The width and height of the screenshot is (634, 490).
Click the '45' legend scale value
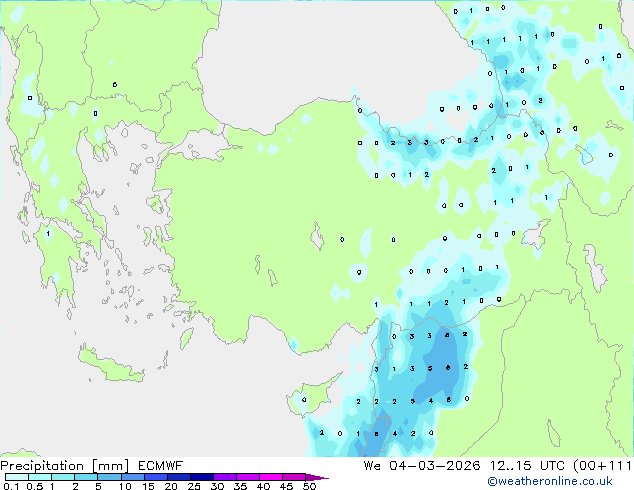(286, 486)
